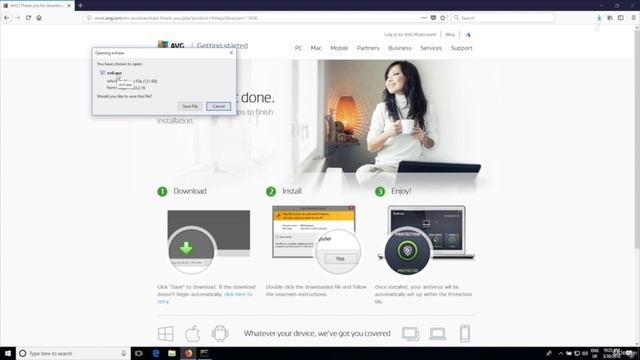Viewport: 640px width, 360px height.
Task: Open the Support menu item
Action: coord(461,48)
